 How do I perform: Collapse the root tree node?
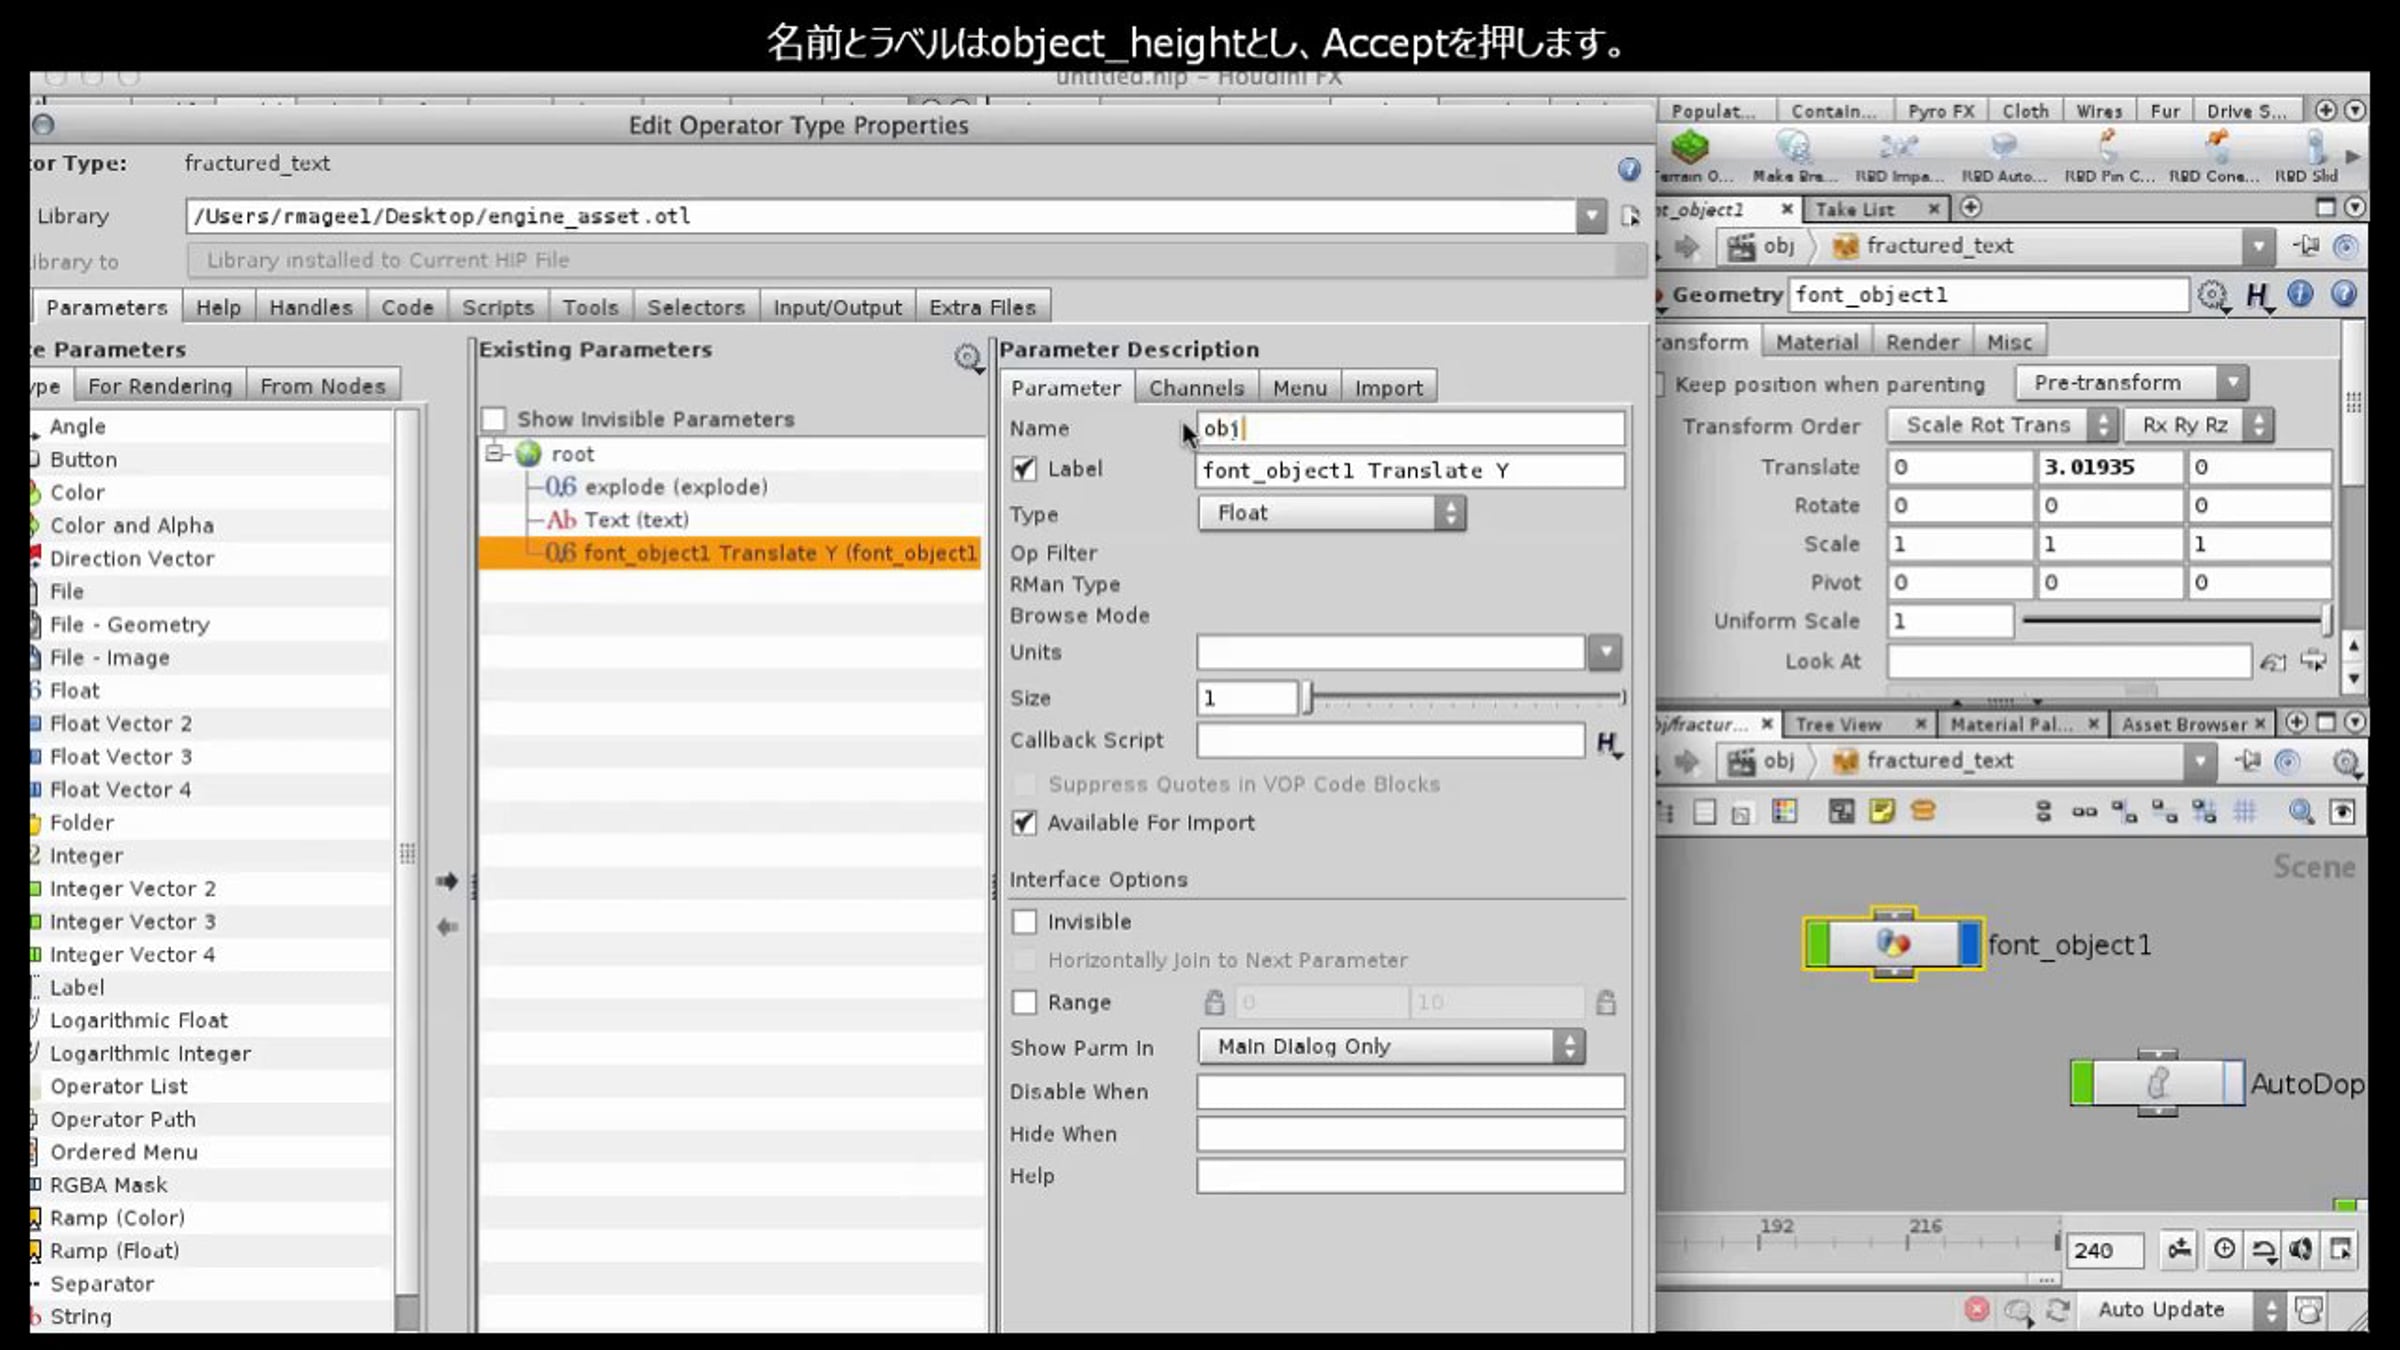click(x=494, y=454)
